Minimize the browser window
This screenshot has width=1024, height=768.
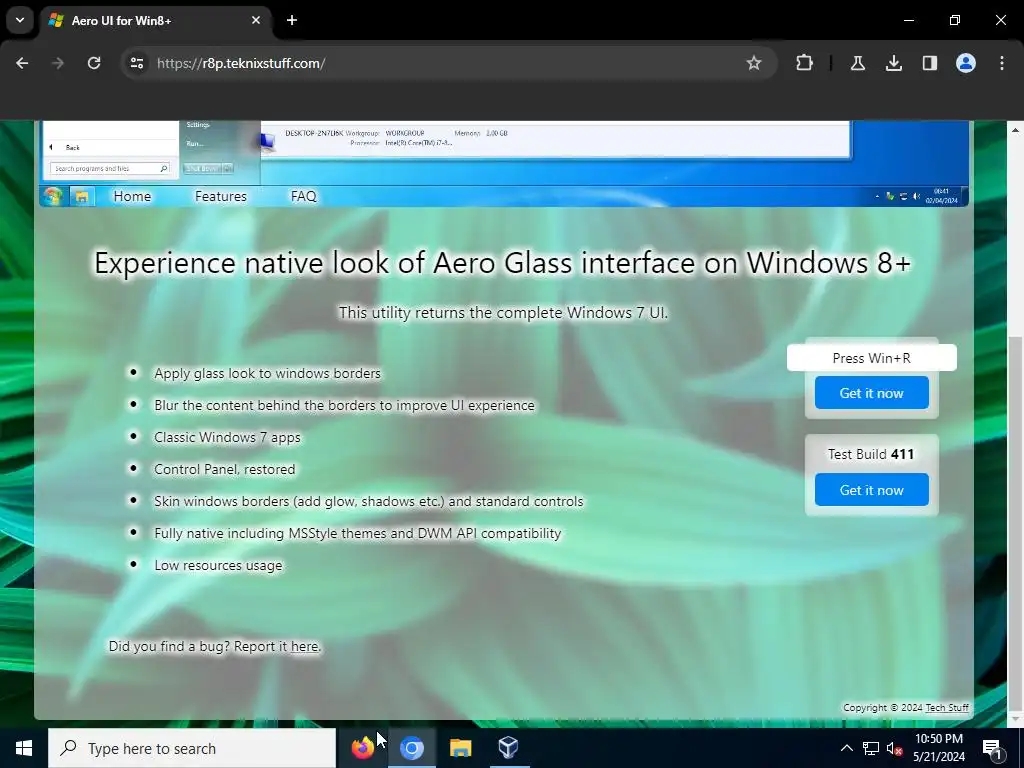908,20
